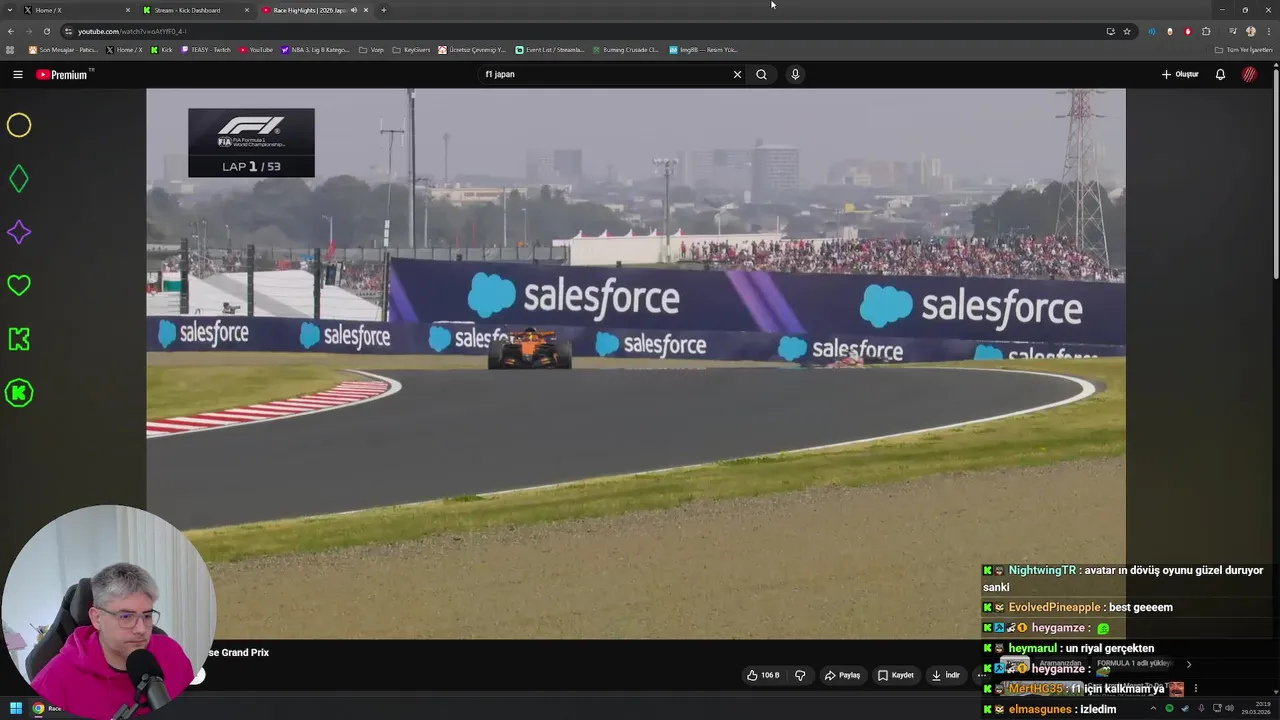The height and width of the screenshot is (720, 1280).
Task: Open Spotify tray icon
Action: (x=1169, y=708)
